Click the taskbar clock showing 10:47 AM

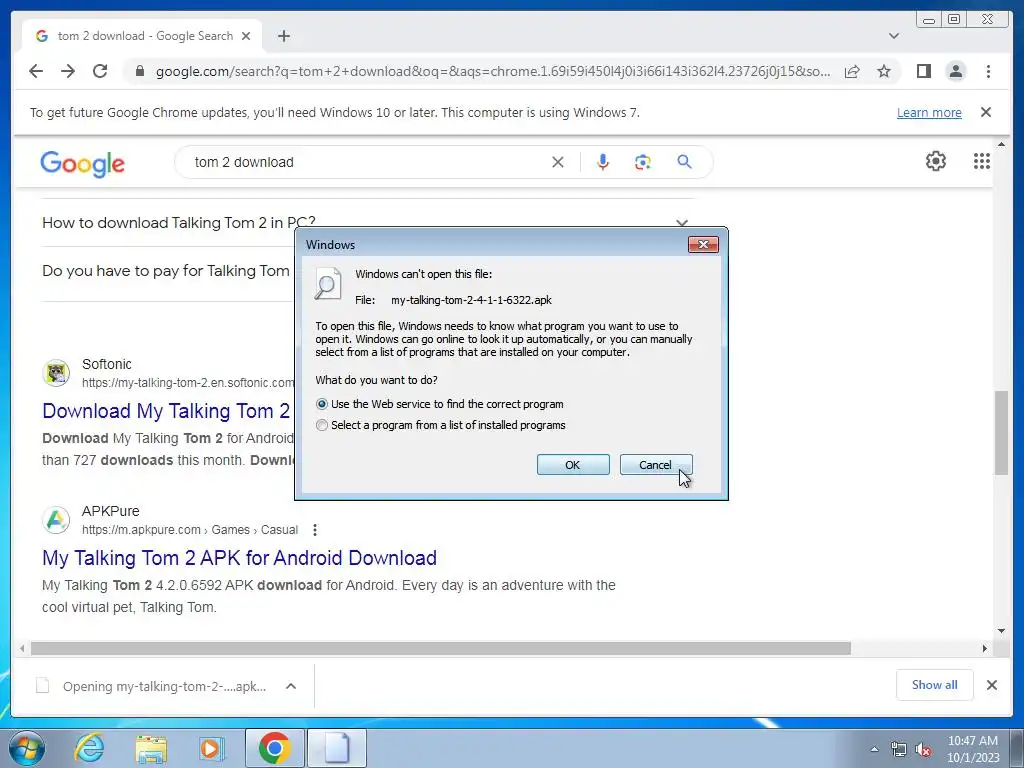click(x=973, y=749)
